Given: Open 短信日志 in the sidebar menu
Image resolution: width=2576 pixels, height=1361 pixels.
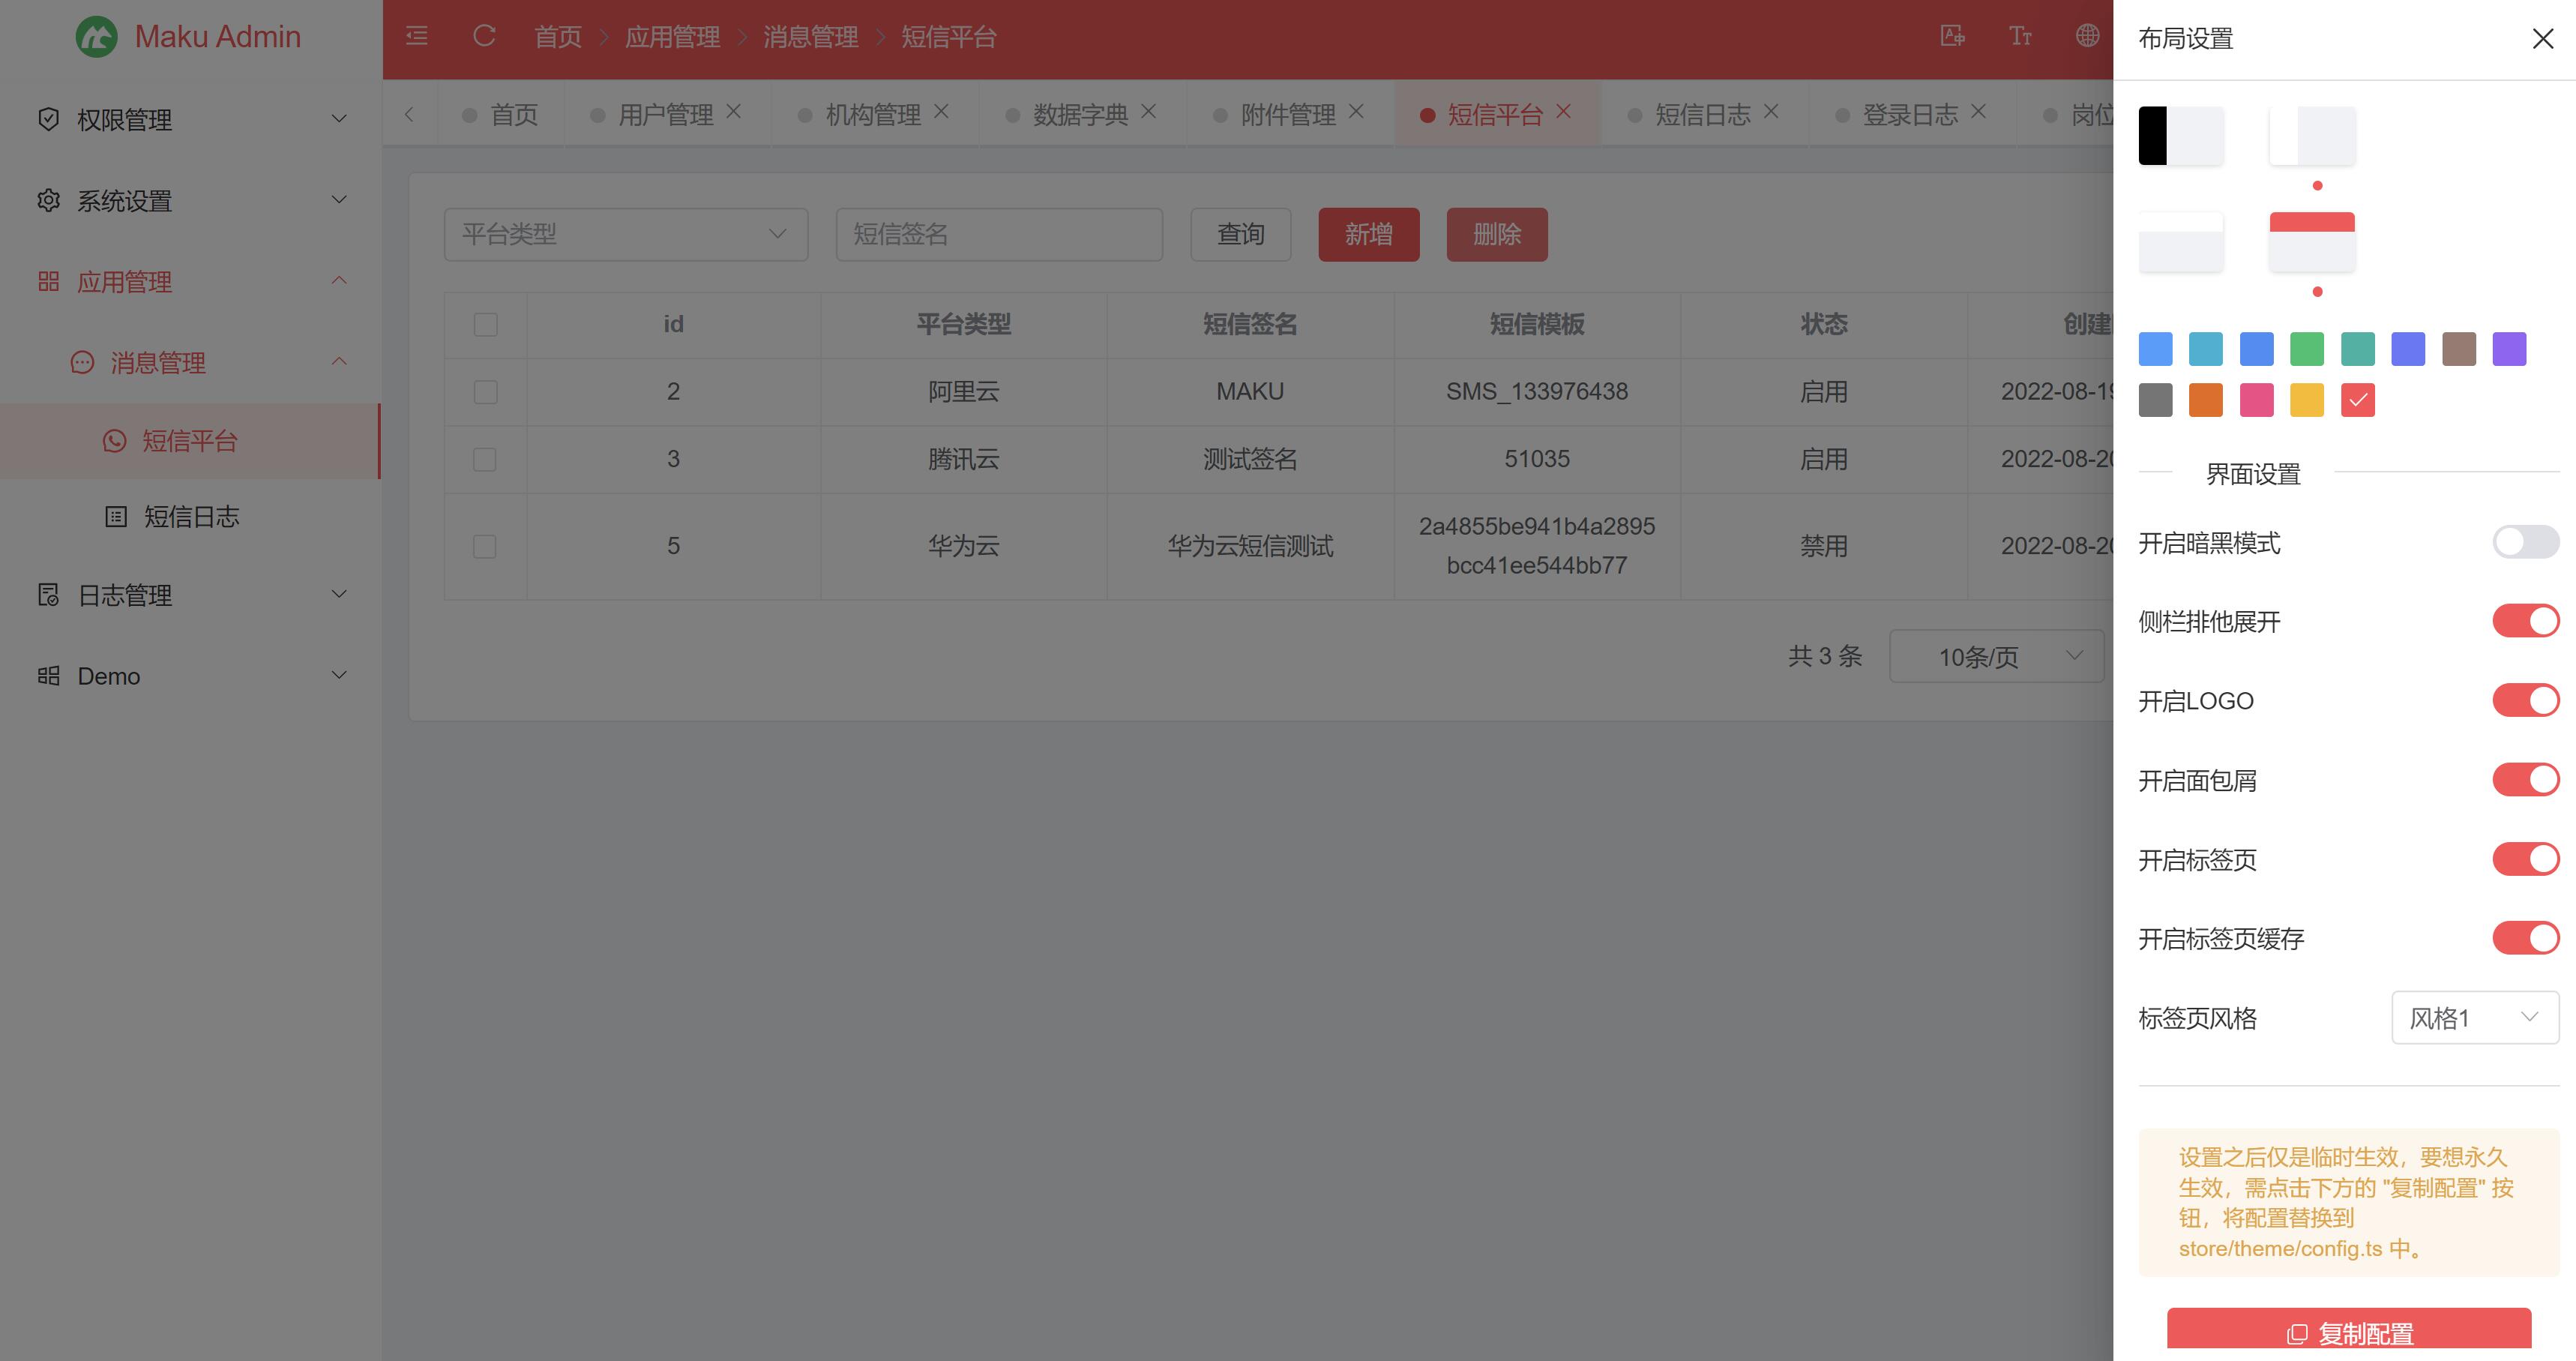Looking at the screenshot, I should pos(191,517).
